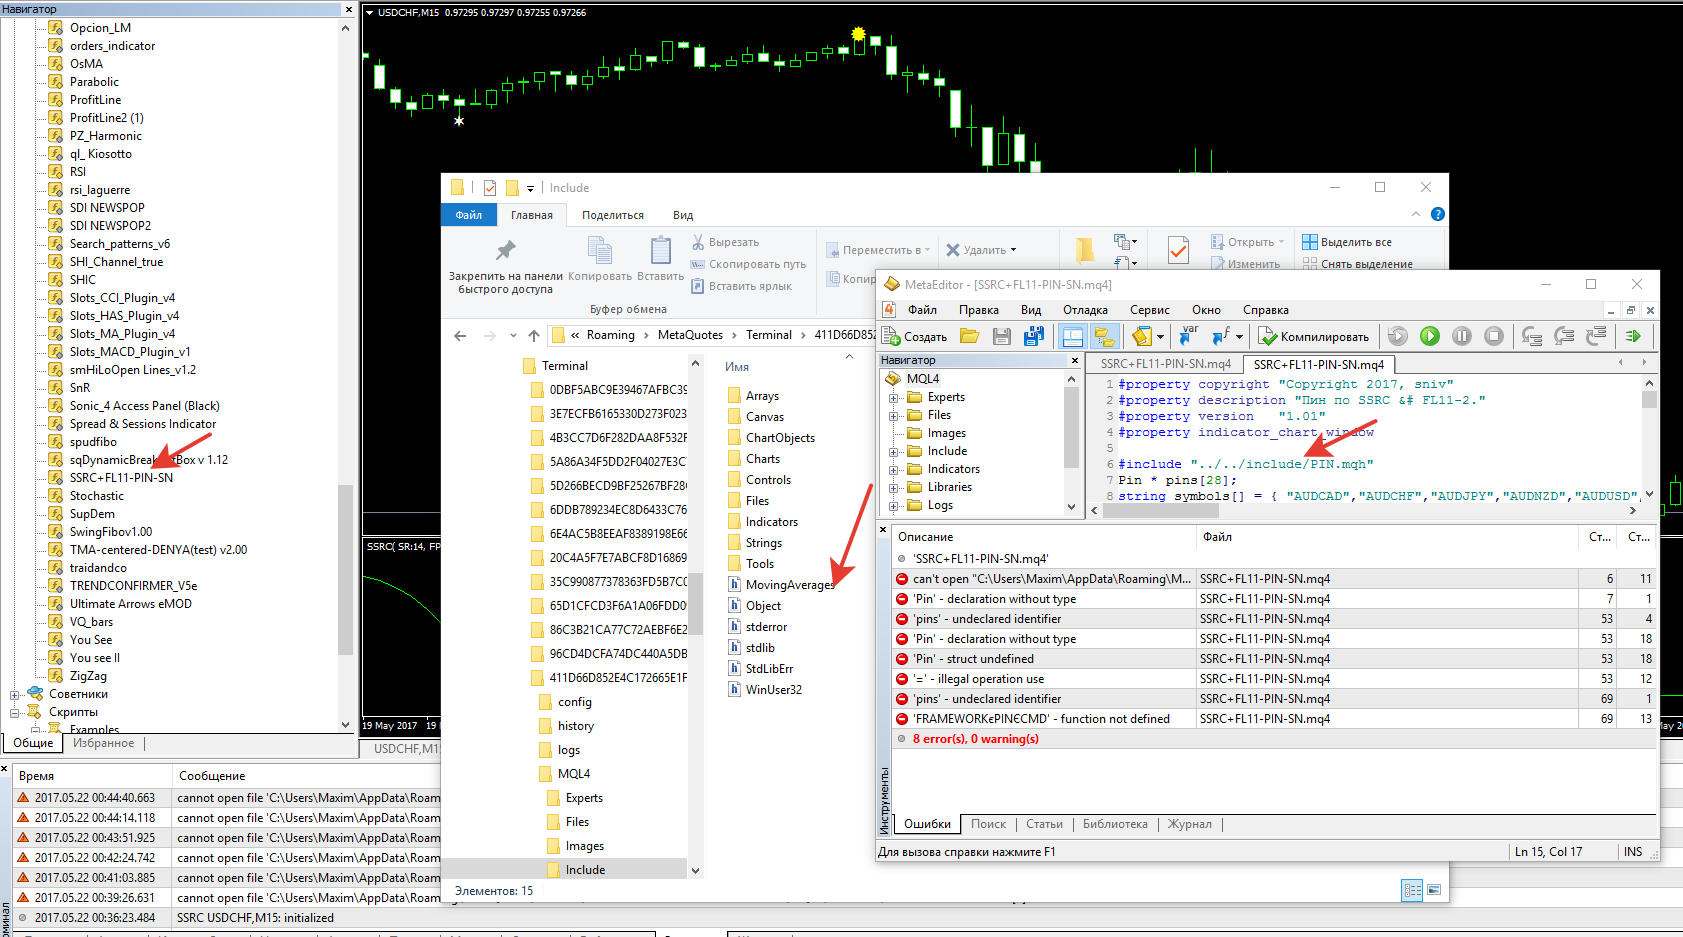Open the Сервис menu in MetaEditor
The height and width of the screenshot is (937, 1683).
click(1149, 310)
